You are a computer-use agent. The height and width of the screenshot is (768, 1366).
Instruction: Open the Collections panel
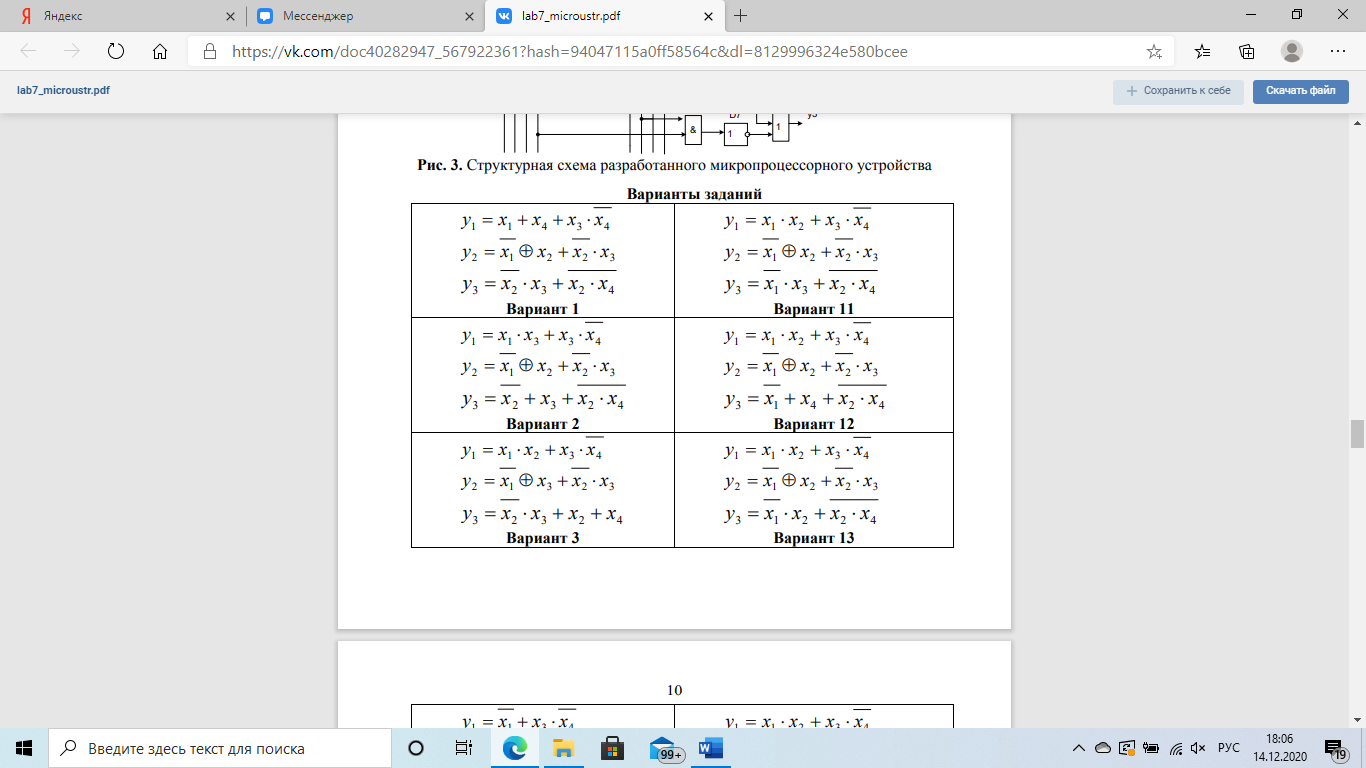pyautogui.click(x=1247, y=52)
